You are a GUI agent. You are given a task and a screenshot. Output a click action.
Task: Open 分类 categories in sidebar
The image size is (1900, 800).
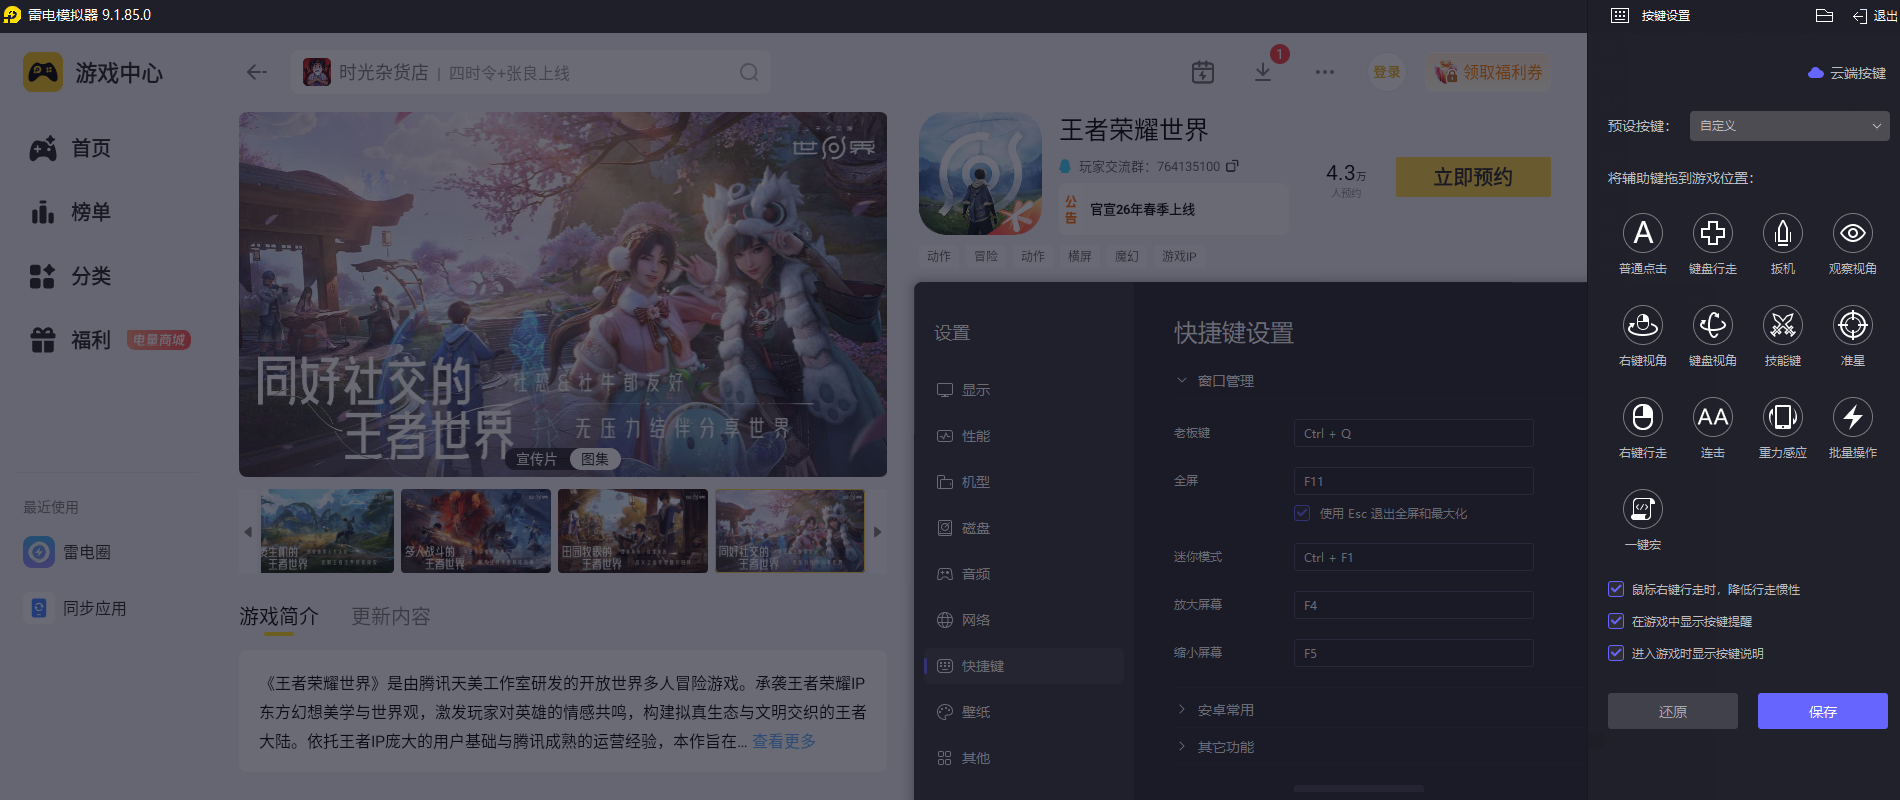70,277
